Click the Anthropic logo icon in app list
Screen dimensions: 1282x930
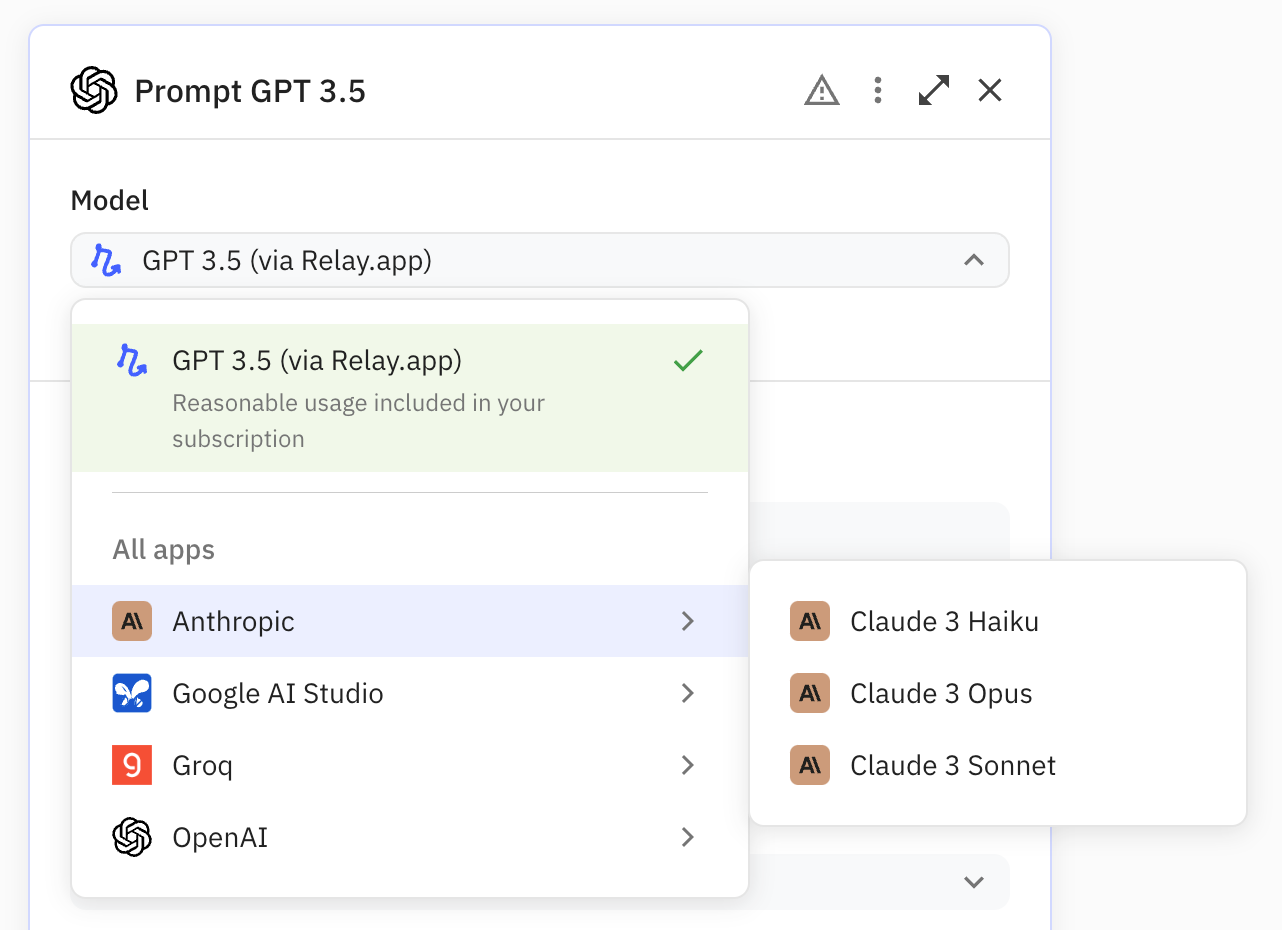pos(132,621)
